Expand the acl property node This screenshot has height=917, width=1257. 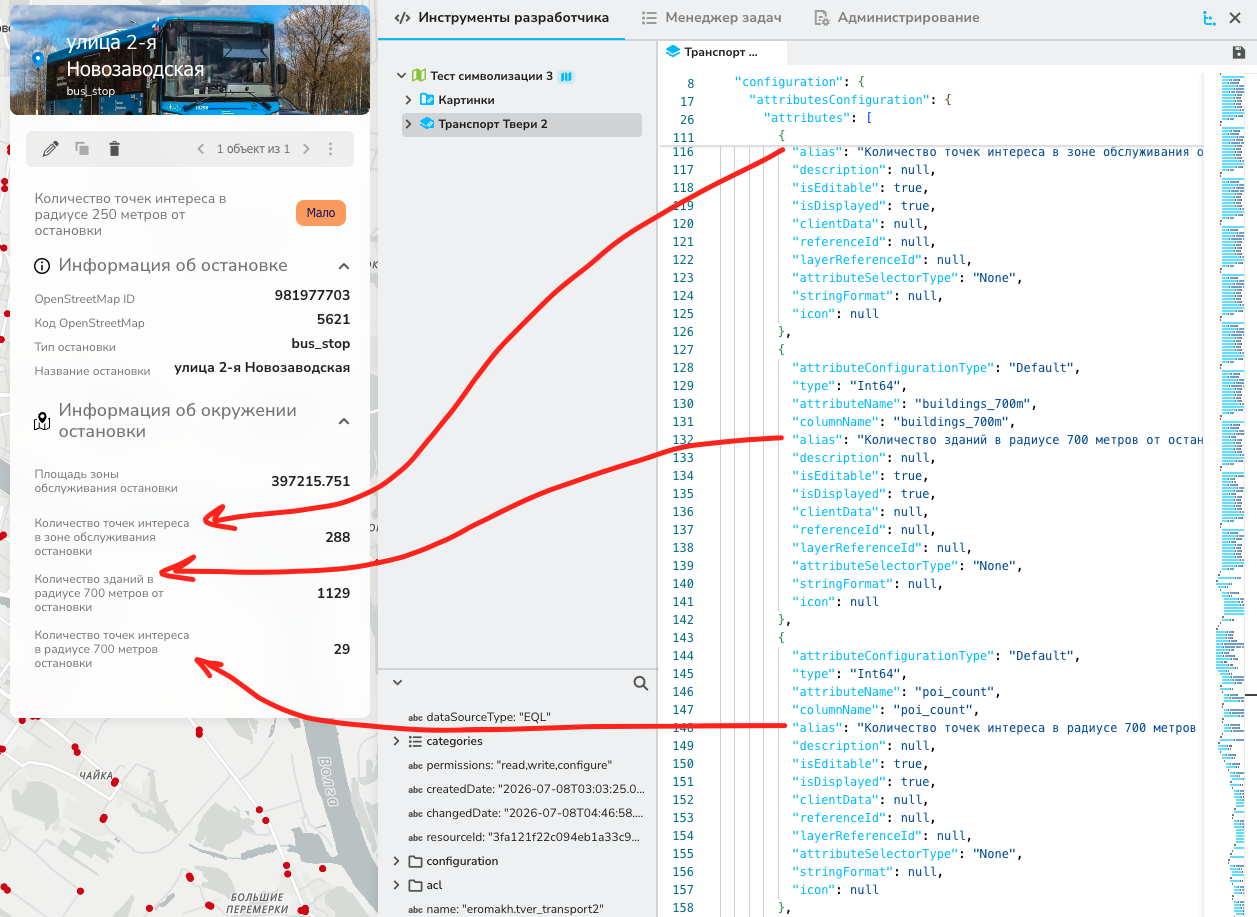[397, 885]
